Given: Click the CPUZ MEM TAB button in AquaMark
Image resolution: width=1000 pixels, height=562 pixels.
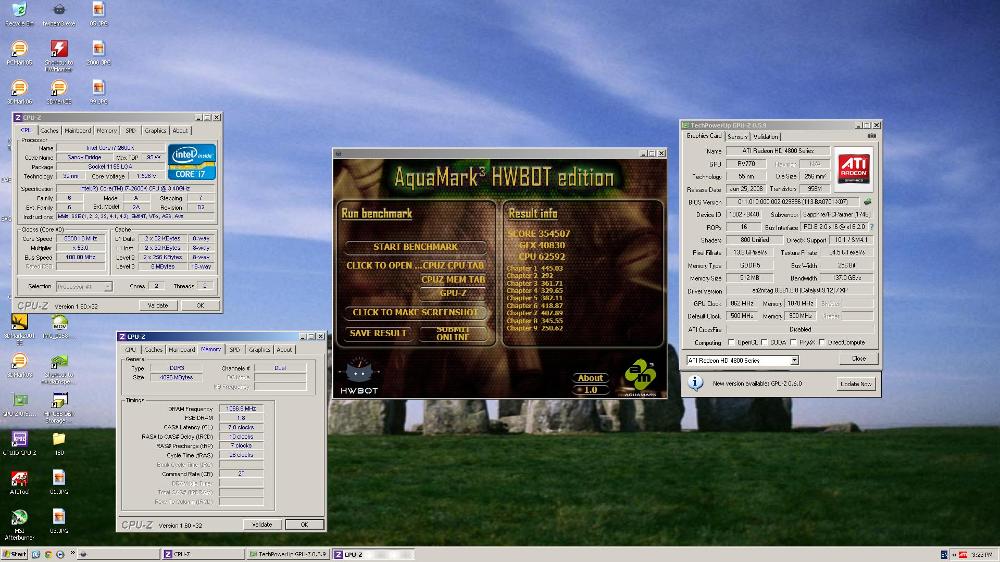Looking at the screenshot, I should (453, 279).
